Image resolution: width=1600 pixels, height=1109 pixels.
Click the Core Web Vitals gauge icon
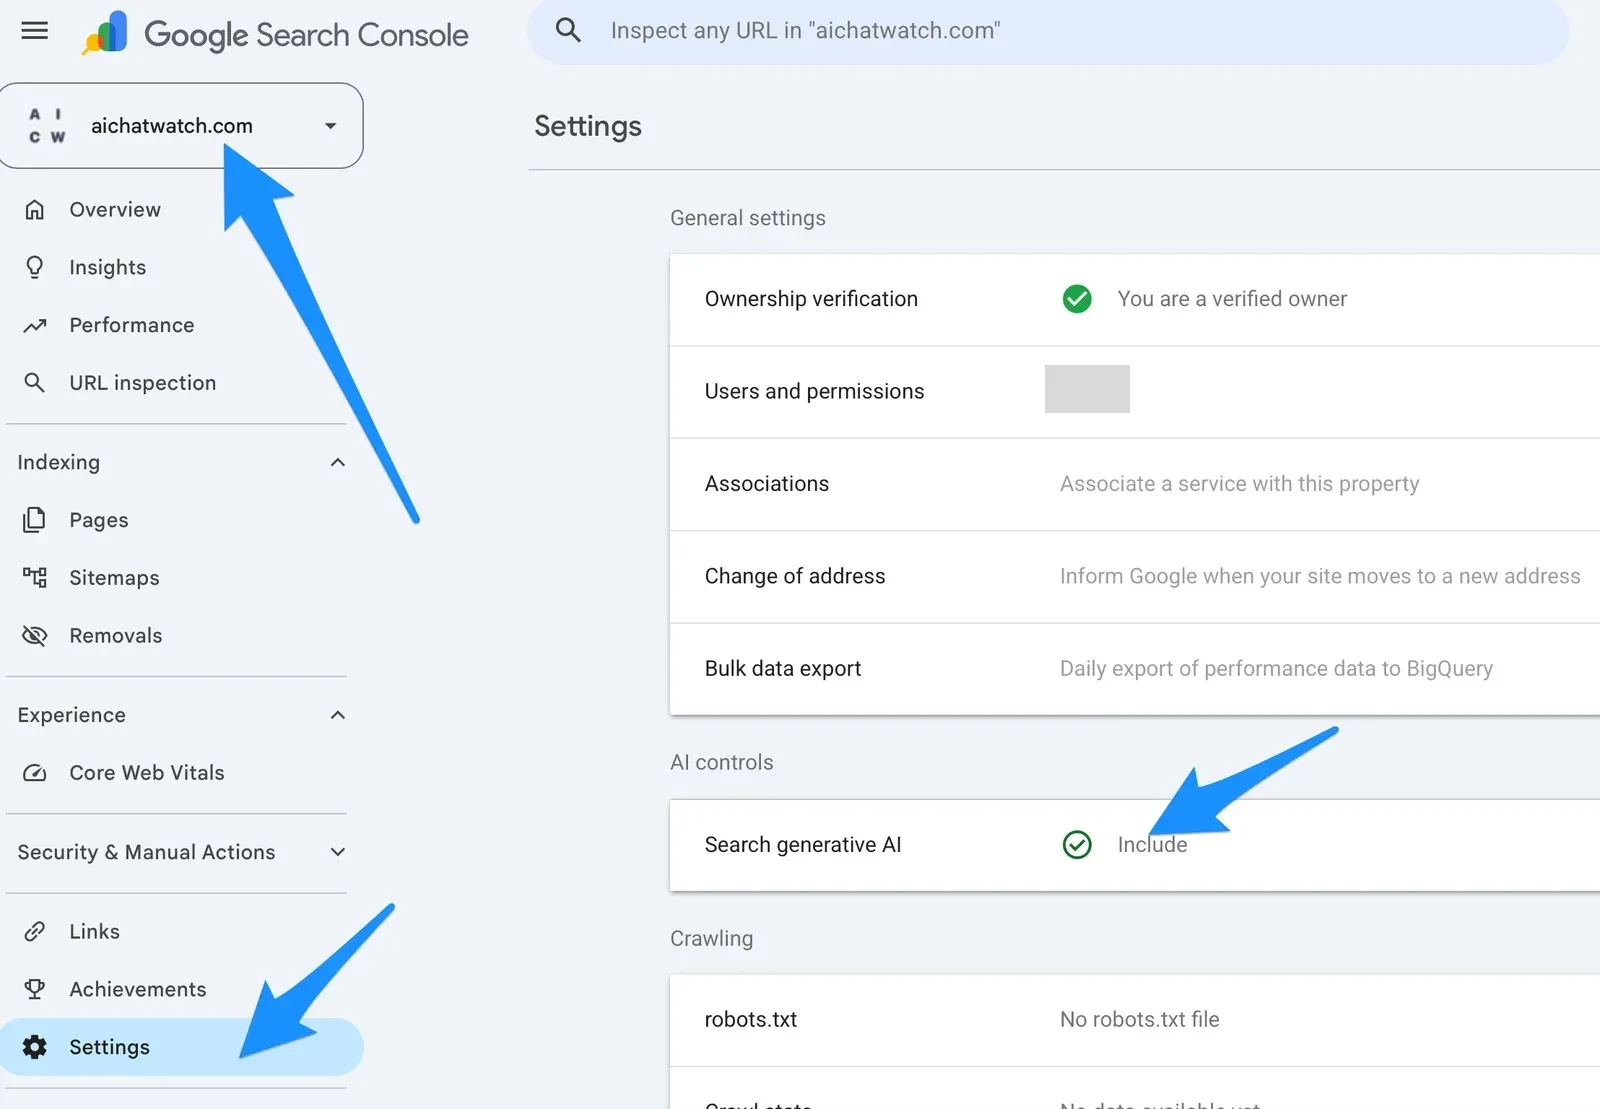(x=35, y=773)
